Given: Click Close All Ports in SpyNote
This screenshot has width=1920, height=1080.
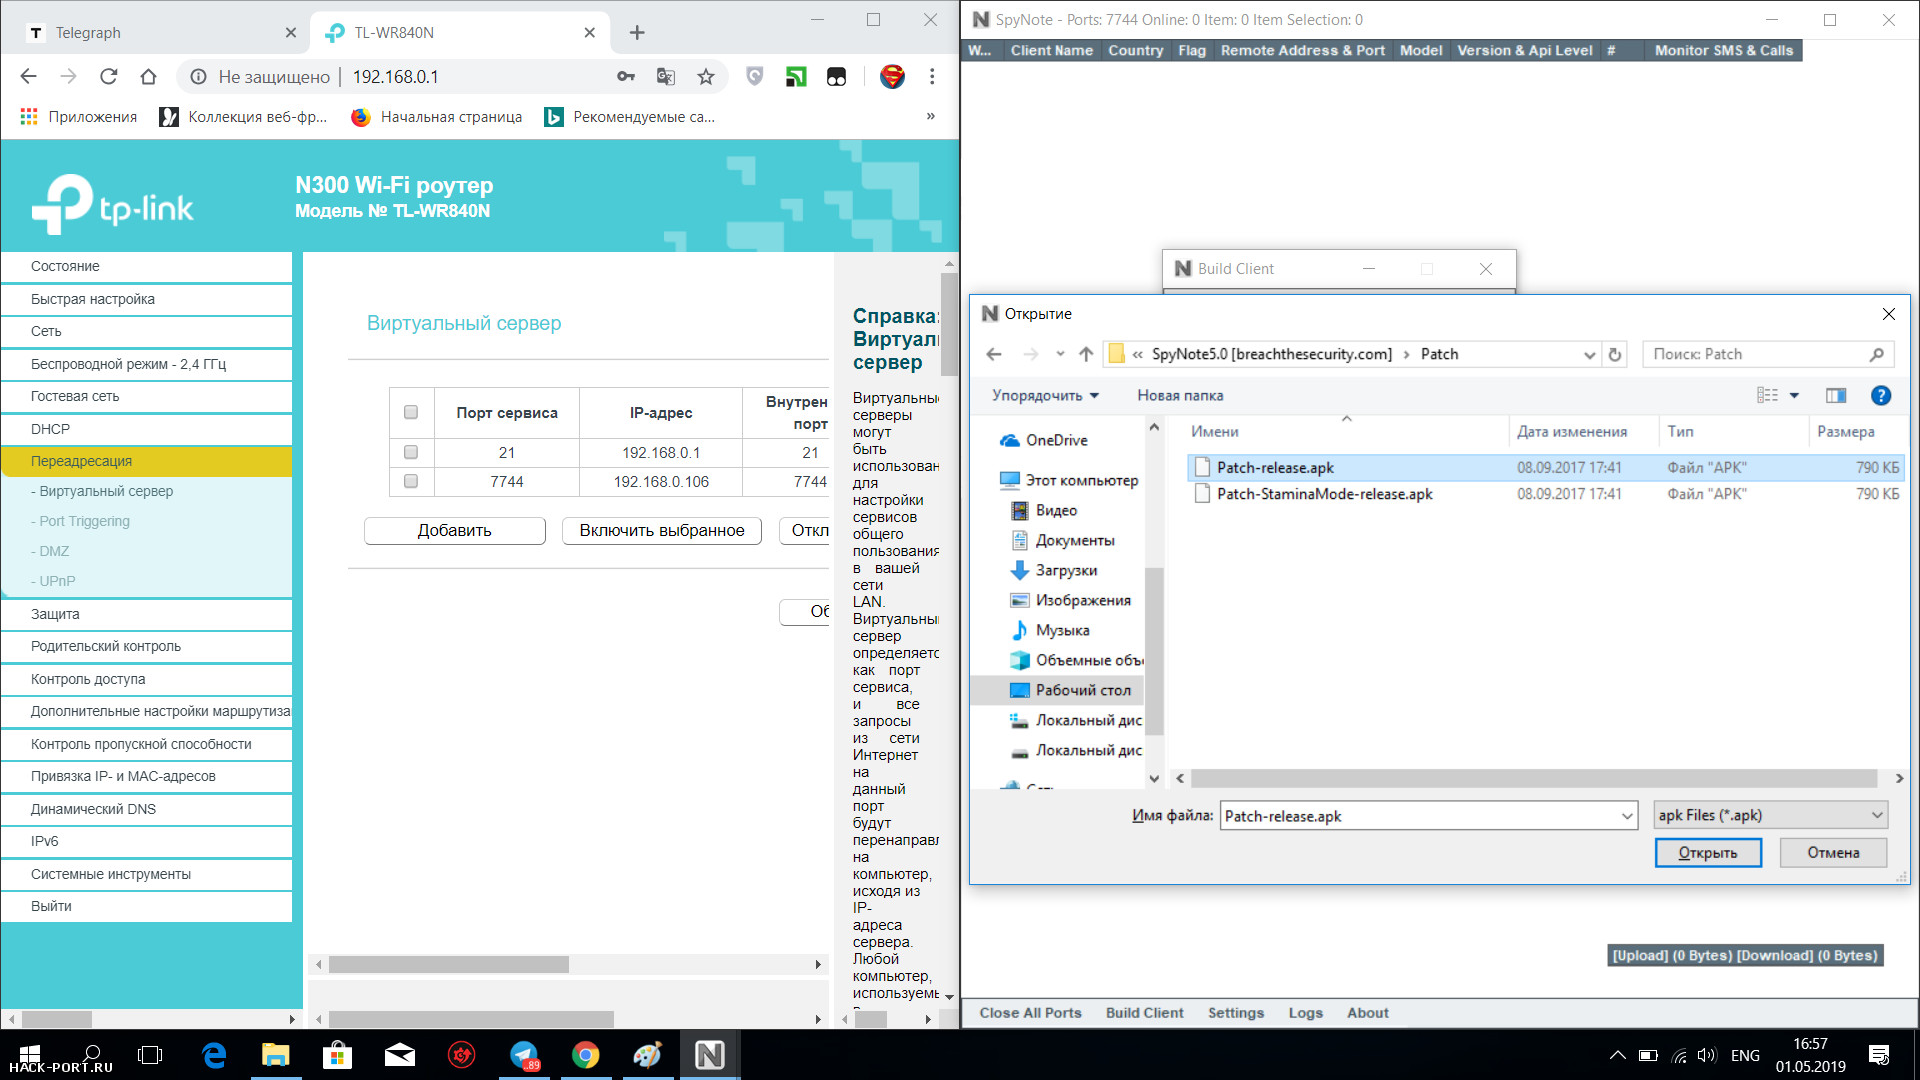Looking at the screenshot, I should pyautogui.click(x=1030, y=1013).
